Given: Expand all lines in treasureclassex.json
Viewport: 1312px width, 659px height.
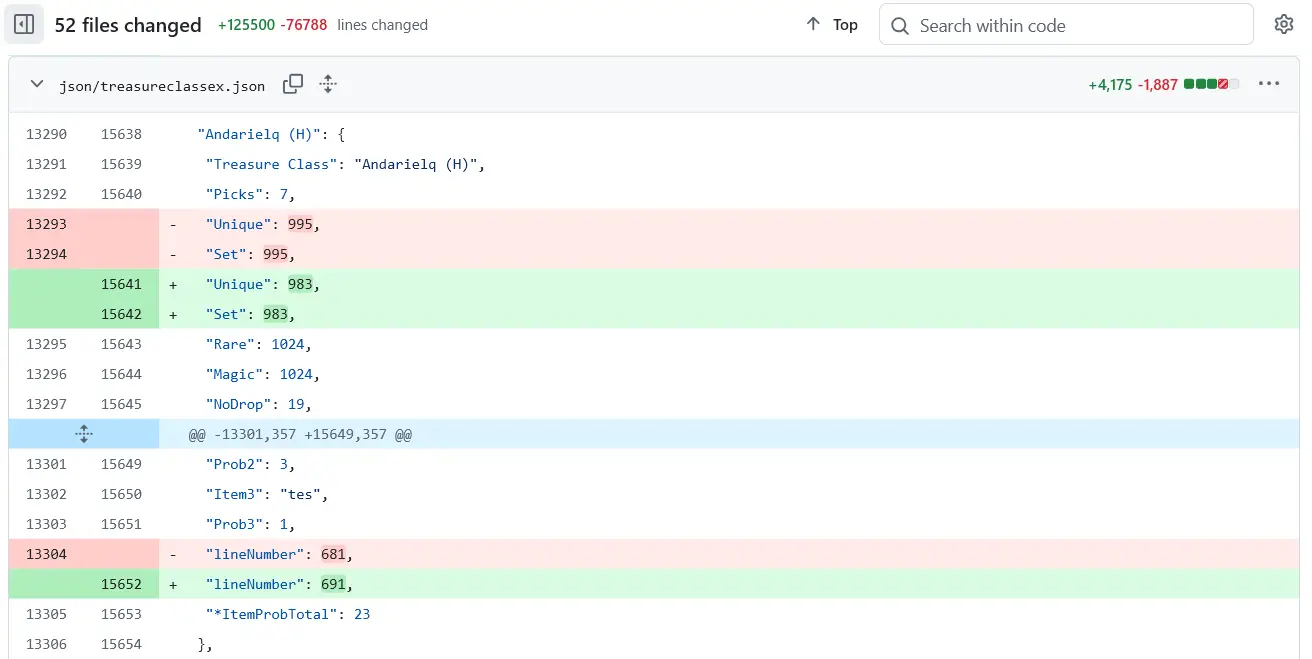Looking at the screenshot, I should [x=328, y=84].
